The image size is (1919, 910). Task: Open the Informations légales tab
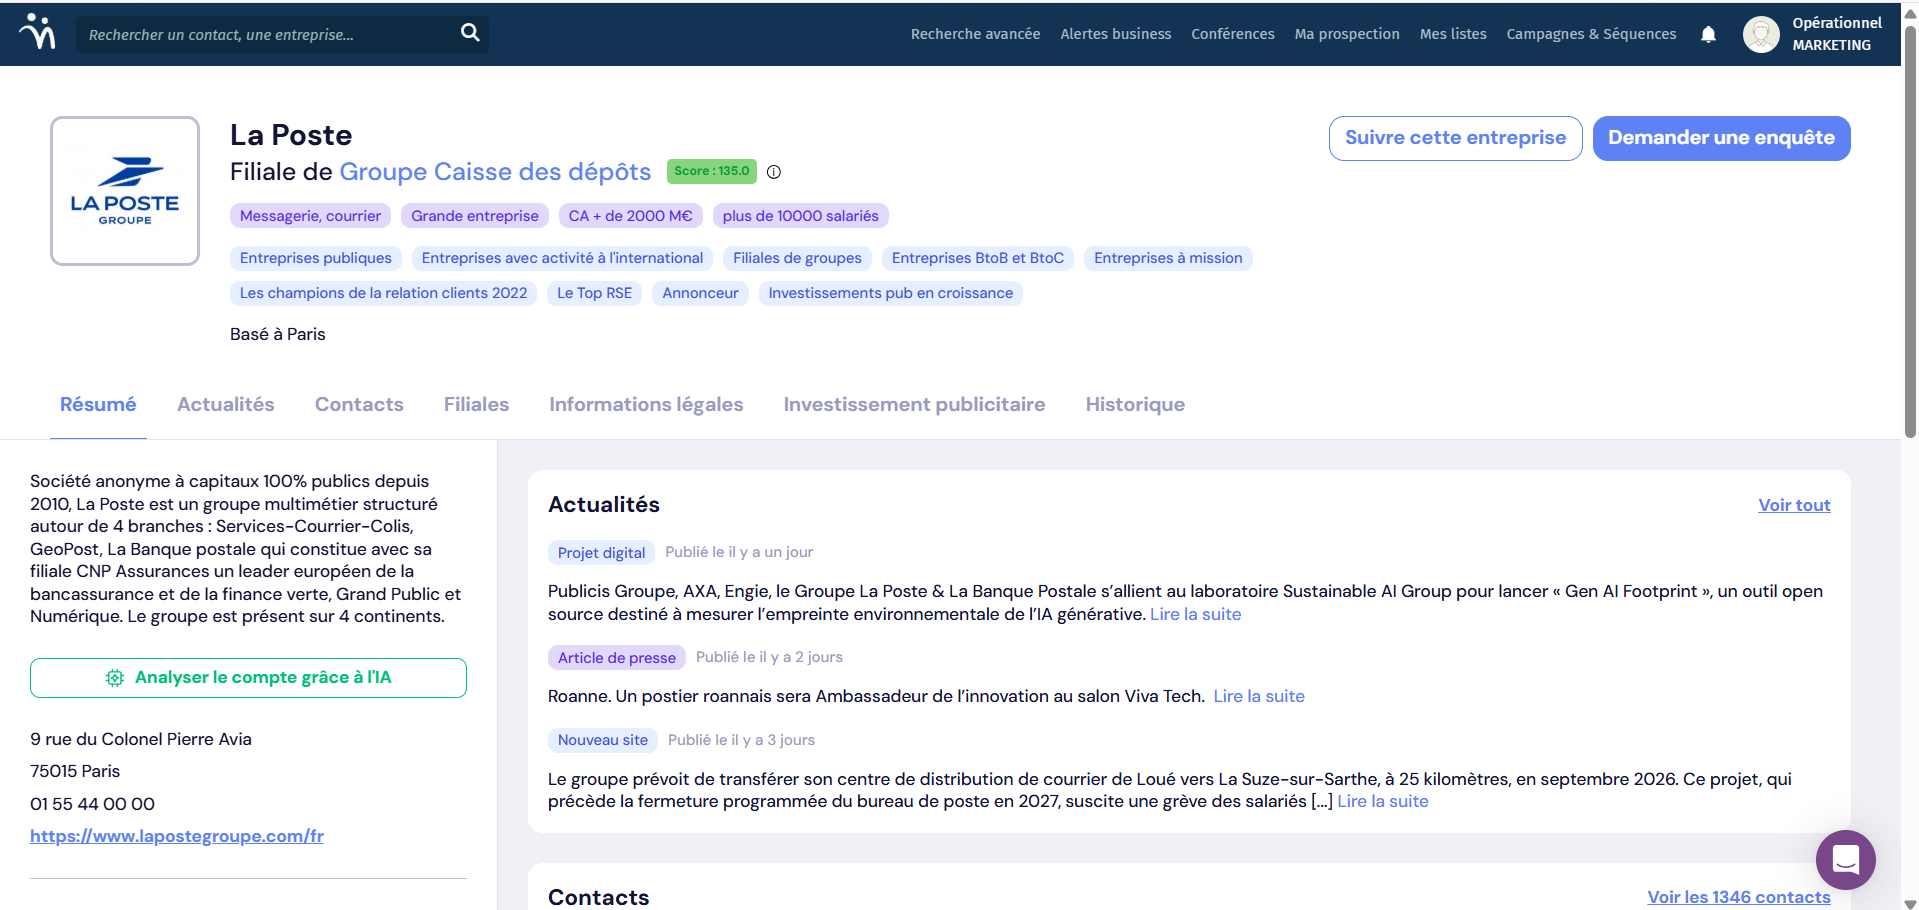click(646, 404)
